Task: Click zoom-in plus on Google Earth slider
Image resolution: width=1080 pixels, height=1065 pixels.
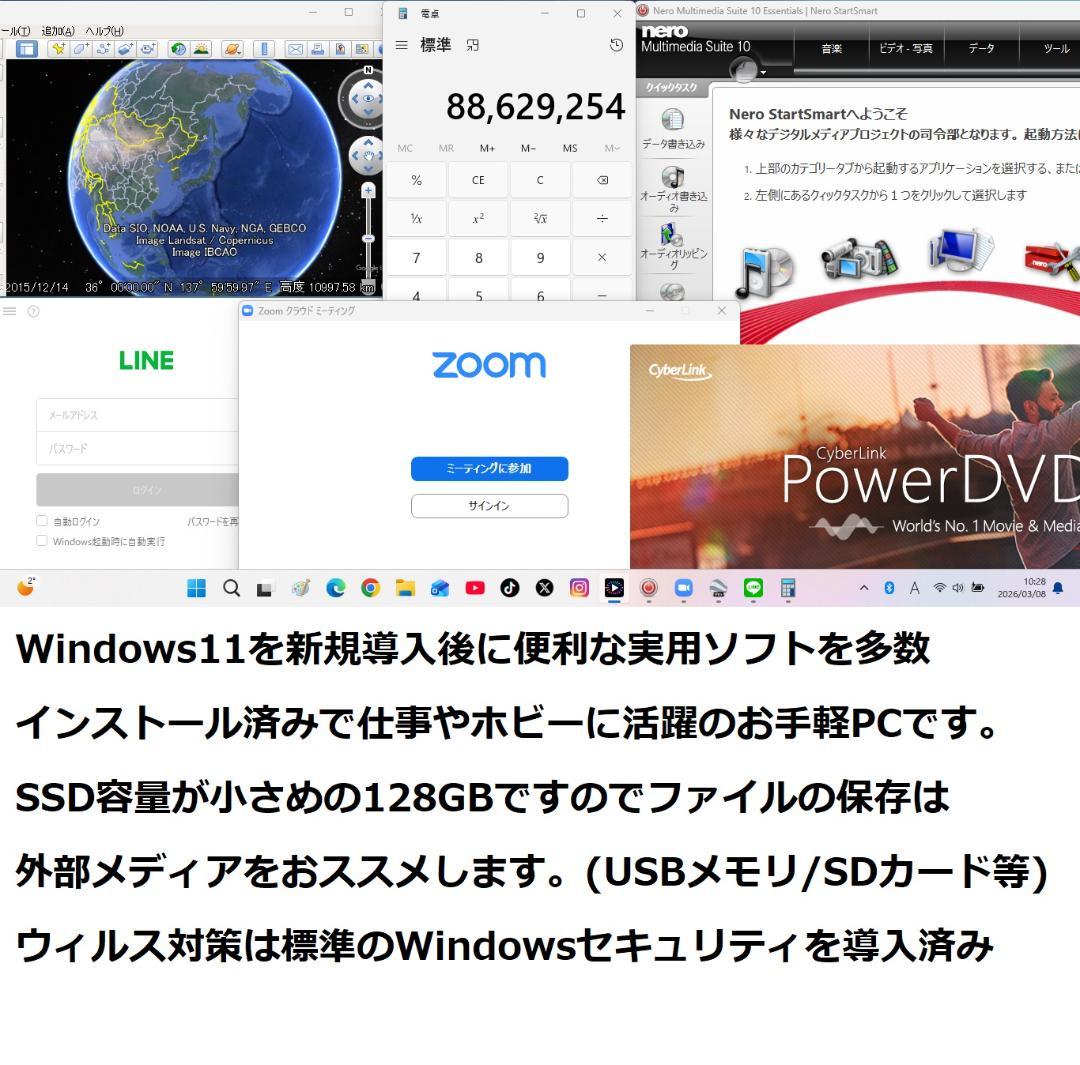Action: pyautogui.click(x=368, y=191)
